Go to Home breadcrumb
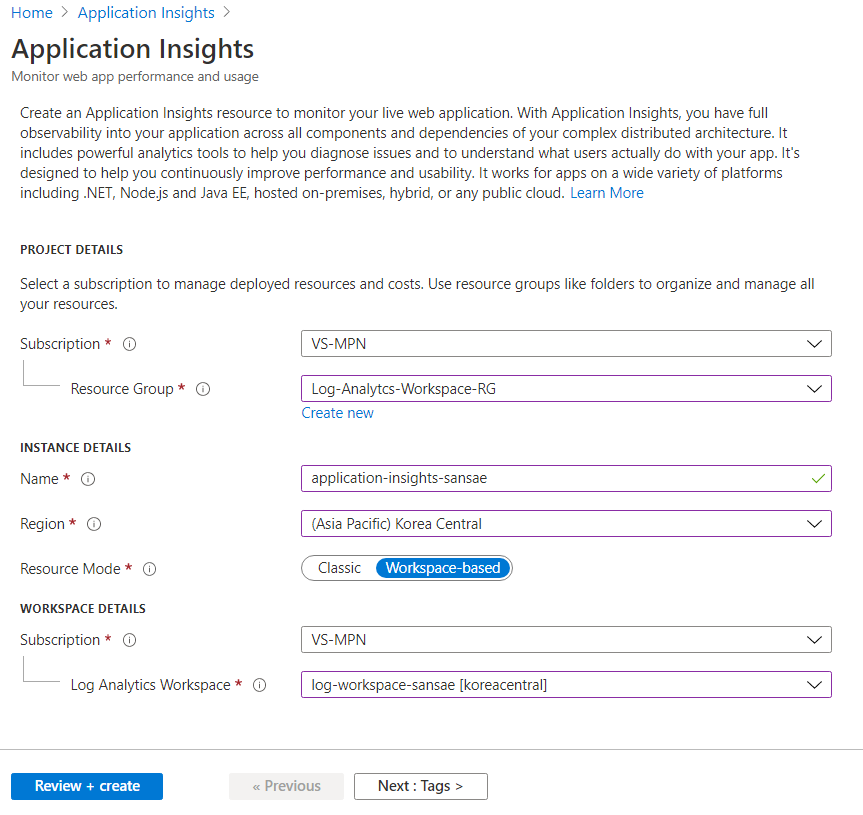The width and height of the screenshot is (863, 815). 31,13
